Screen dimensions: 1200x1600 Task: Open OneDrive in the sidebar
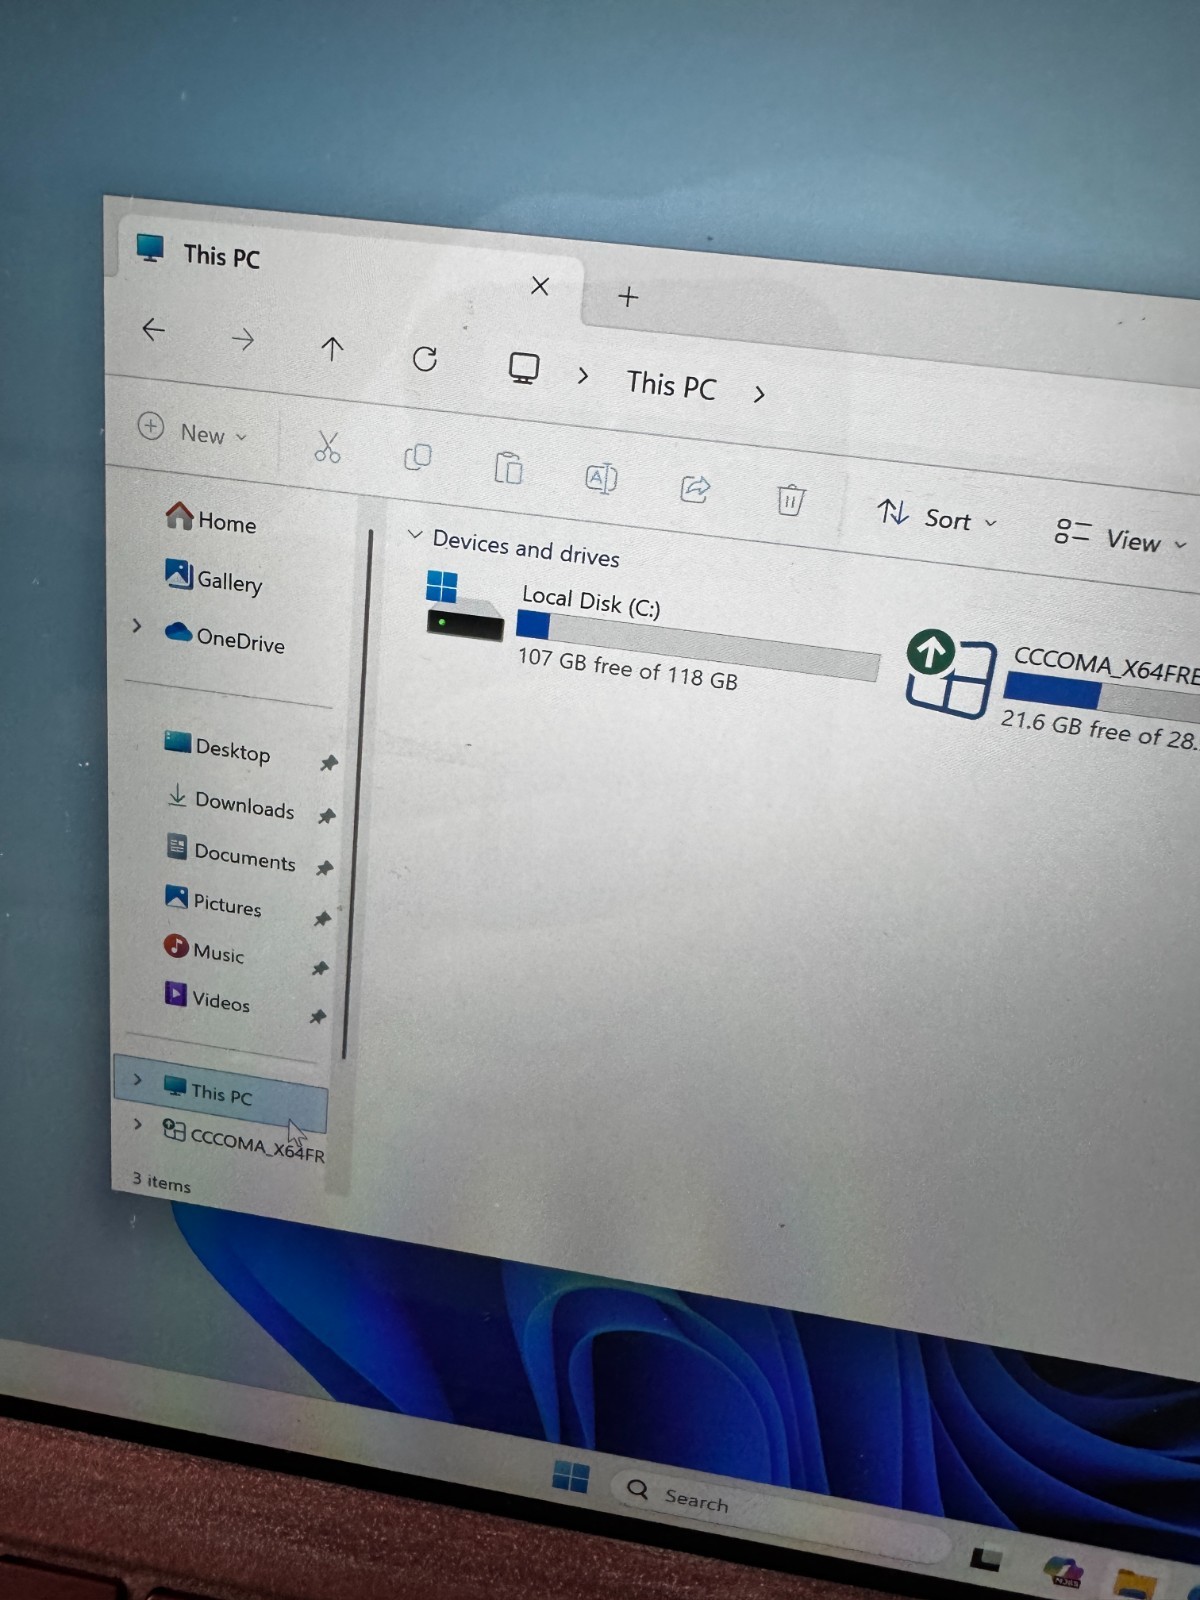click(225, 638)
